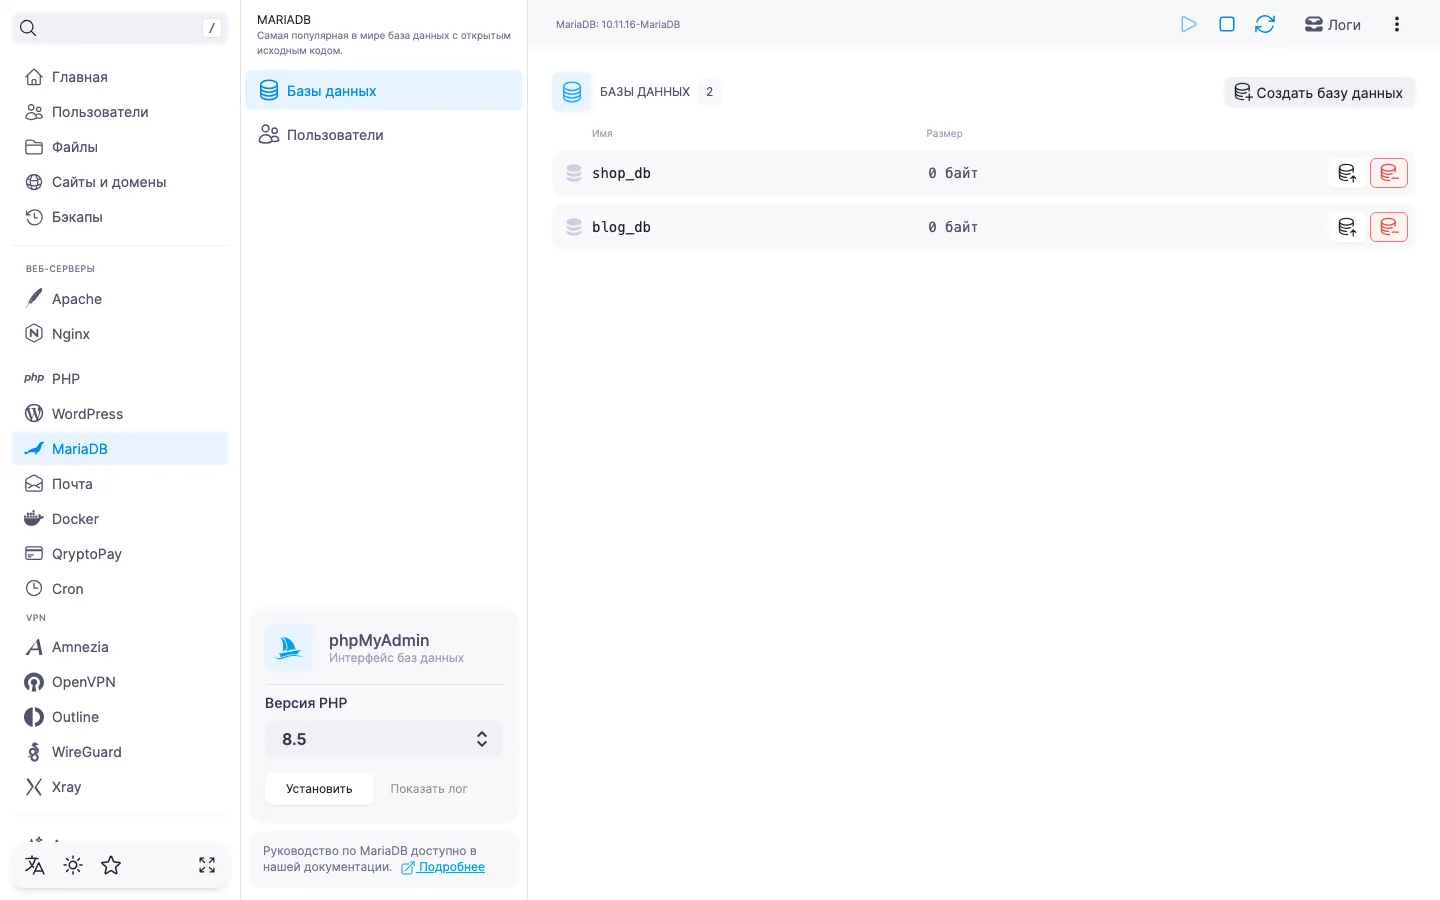Viewport: 1440px width, 900px height.
Task: Open the Outline VPN page
Action: tap(120, 717)
